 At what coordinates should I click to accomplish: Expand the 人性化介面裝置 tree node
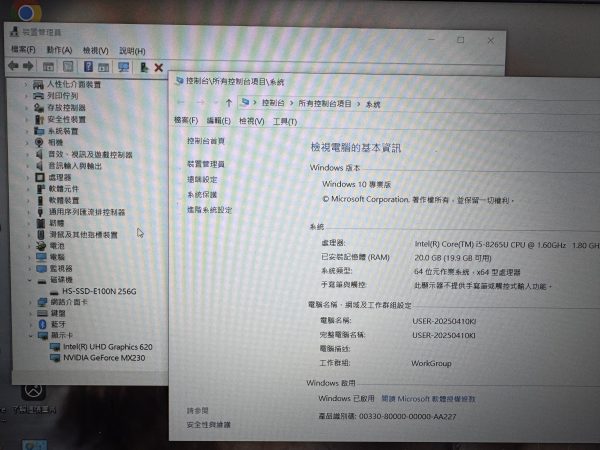point(26,84)
